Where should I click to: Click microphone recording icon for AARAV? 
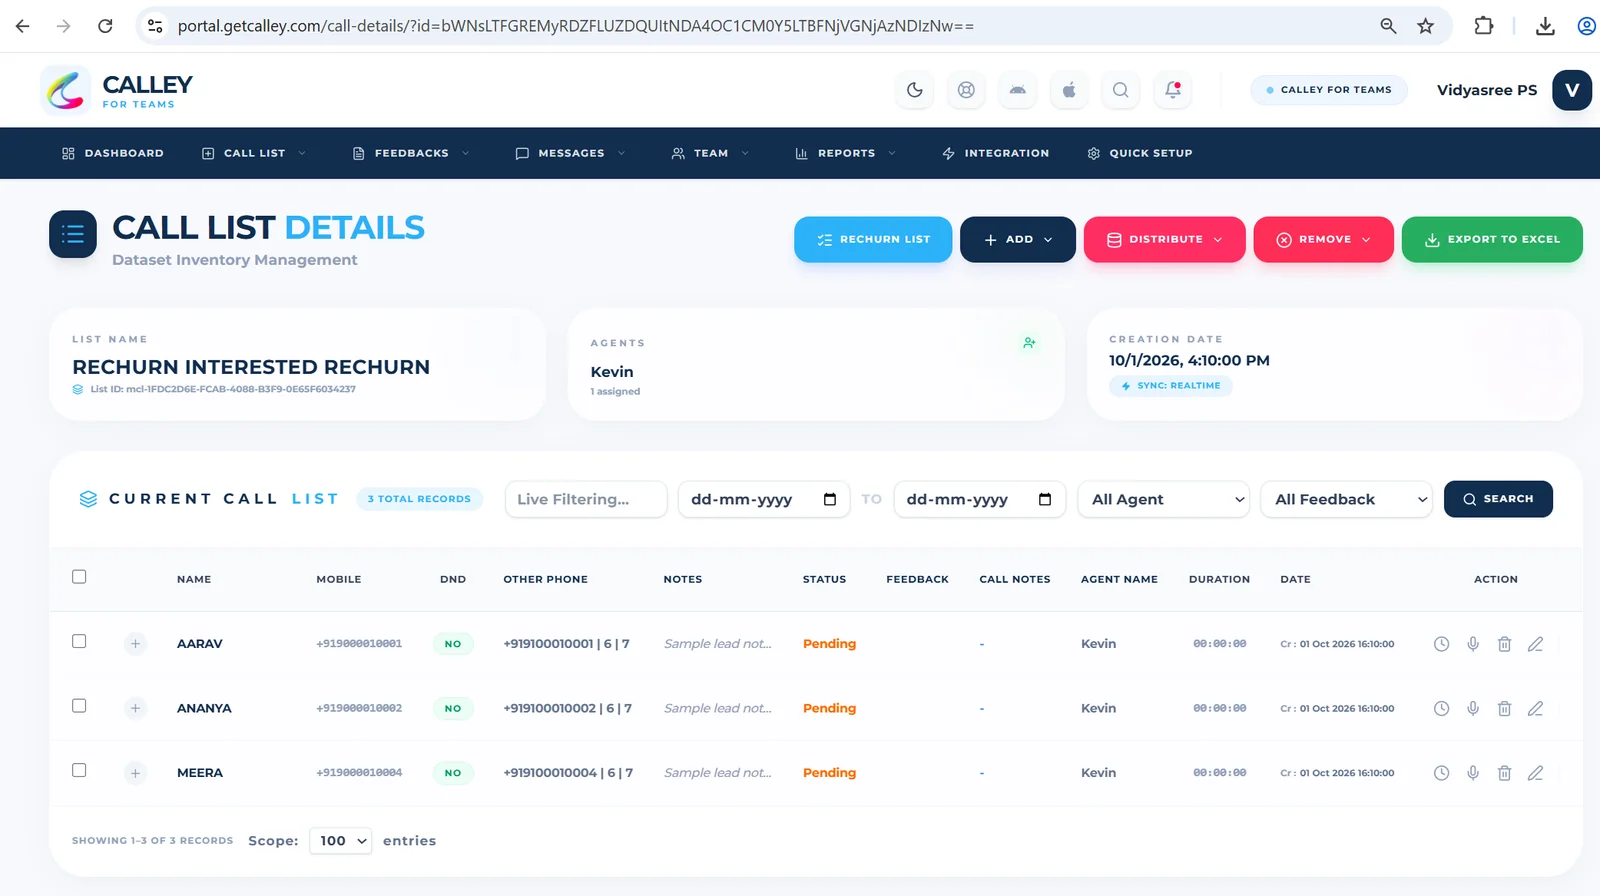(x=1473, y=644)
